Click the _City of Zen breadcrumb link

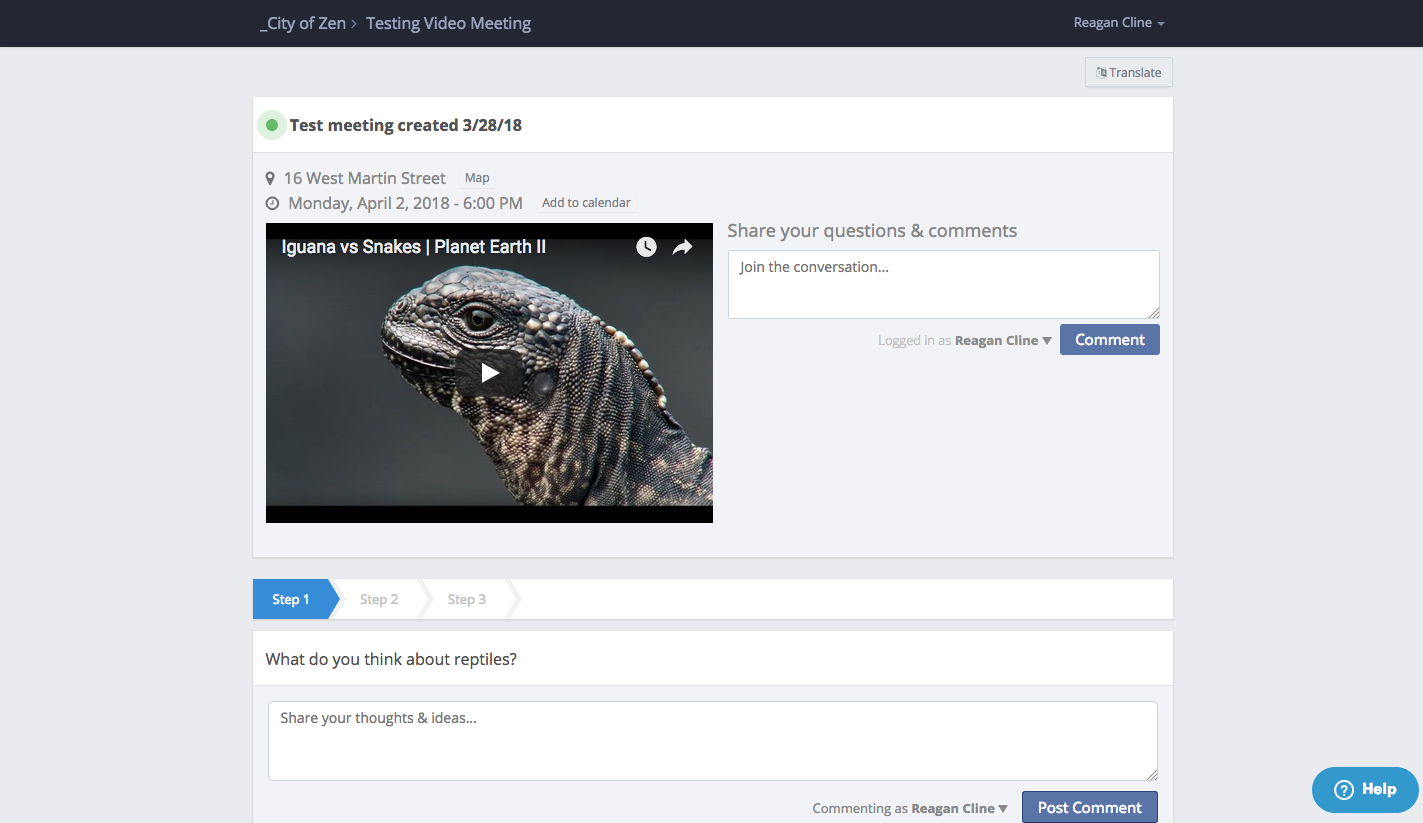click(302, 23)
